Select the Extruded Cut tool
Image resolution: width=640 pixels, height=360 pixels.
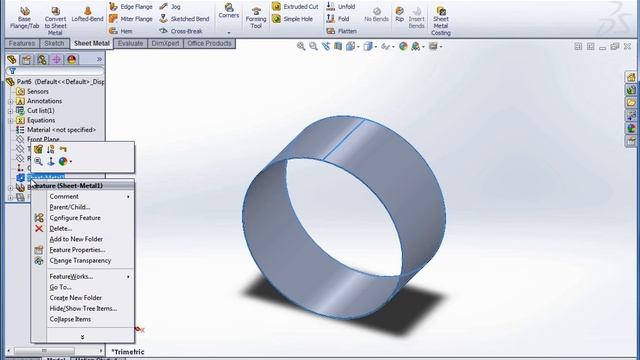[295, 7]
